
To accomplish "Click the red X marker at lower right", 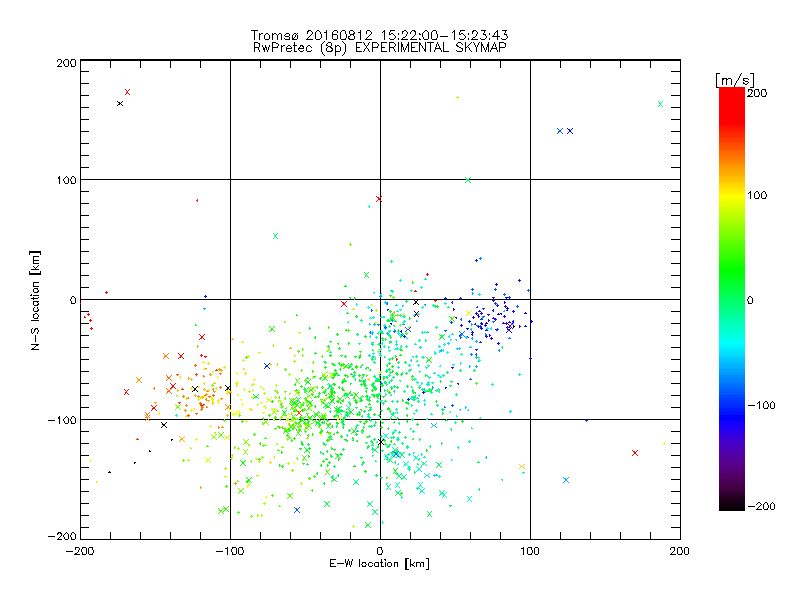I will pos(635,453).
